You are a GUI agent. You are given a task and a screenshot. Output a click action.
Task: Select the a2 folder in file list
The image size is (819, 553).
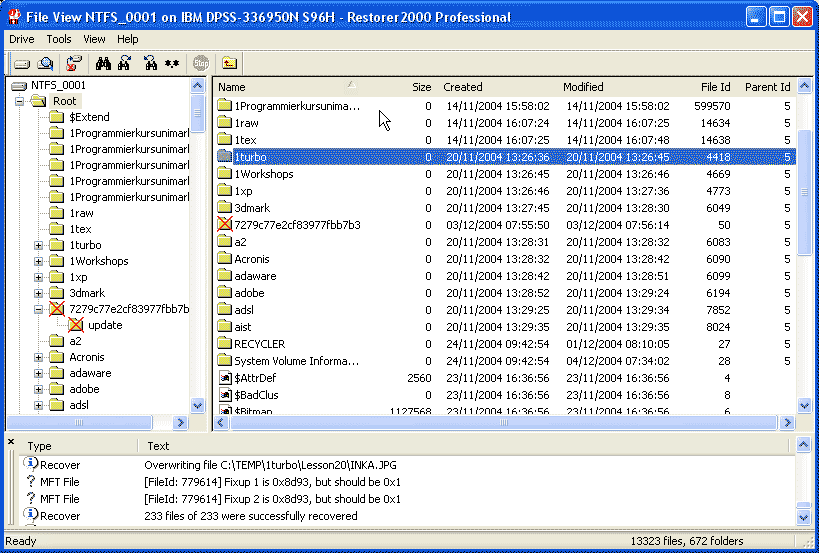coord(506,242)
